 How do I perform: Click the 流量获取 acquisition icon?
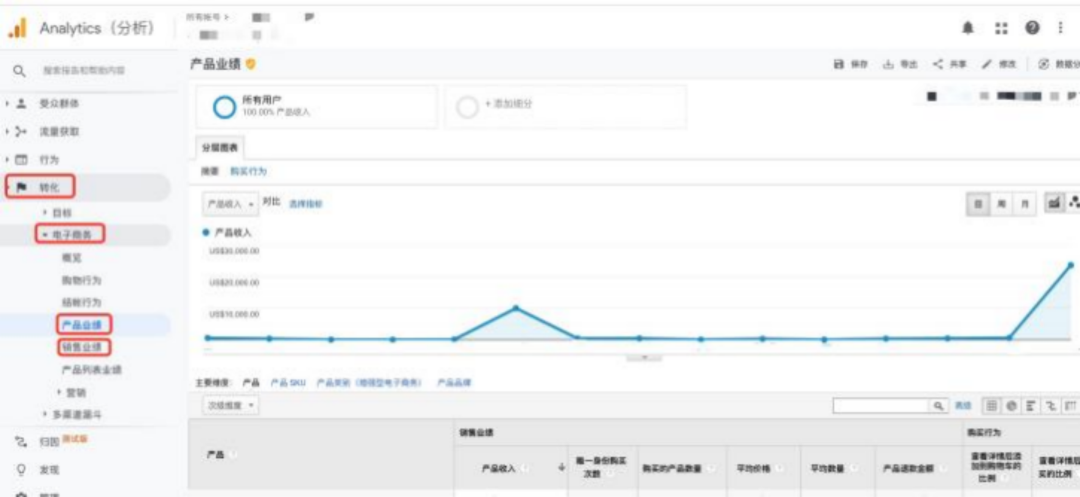22,131
